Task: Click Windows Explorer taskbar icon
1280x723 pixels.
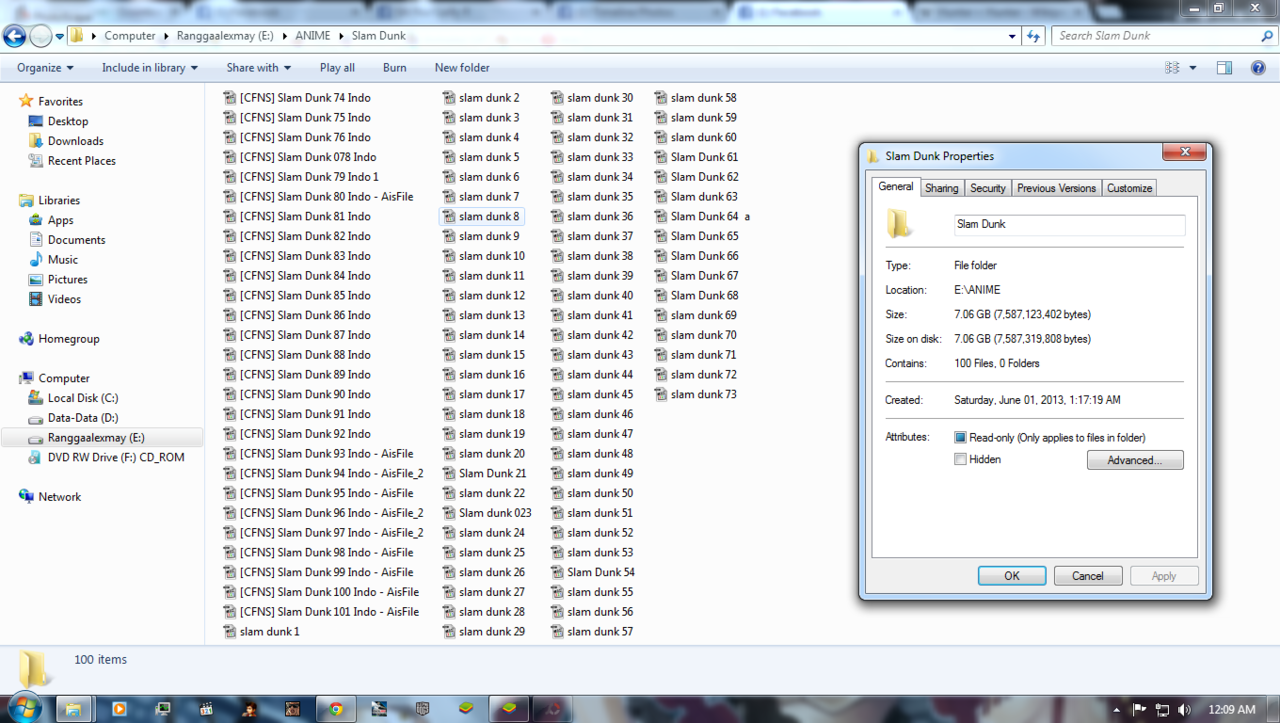Action: (x=73, y=709)
